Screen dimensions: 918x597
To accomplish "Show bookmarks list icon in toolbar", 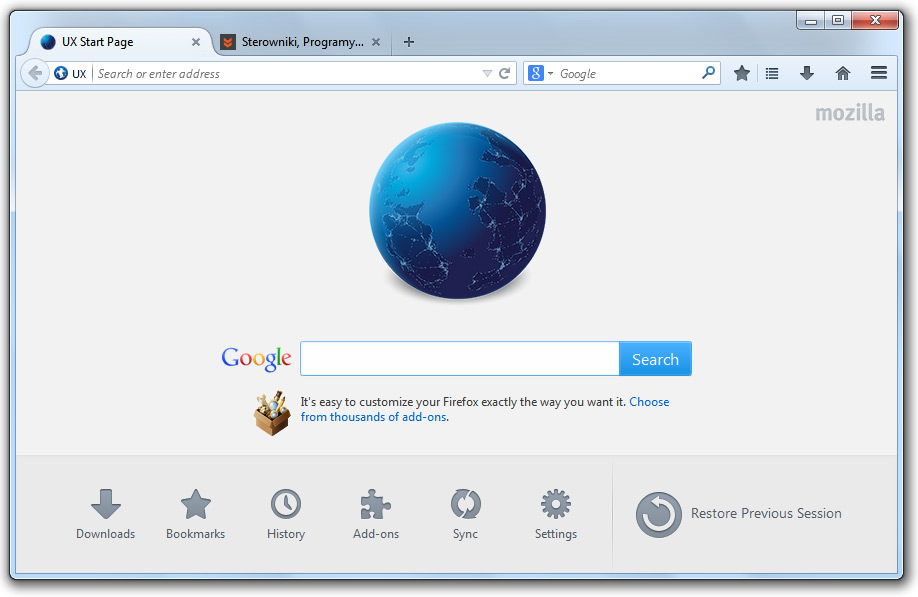I will point(772,74).
